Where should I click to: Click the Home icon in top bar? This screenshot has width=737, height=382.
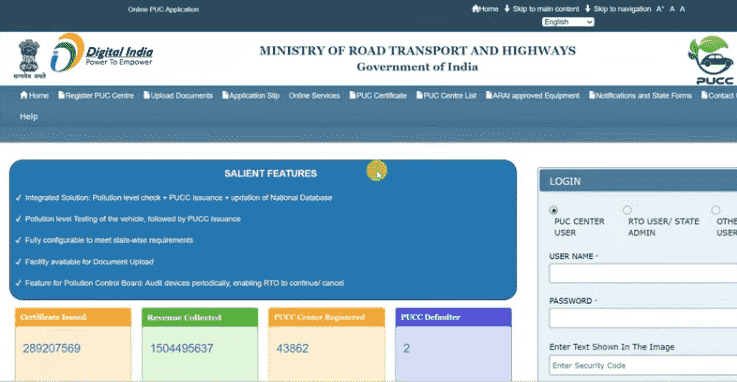coord(475,8)
